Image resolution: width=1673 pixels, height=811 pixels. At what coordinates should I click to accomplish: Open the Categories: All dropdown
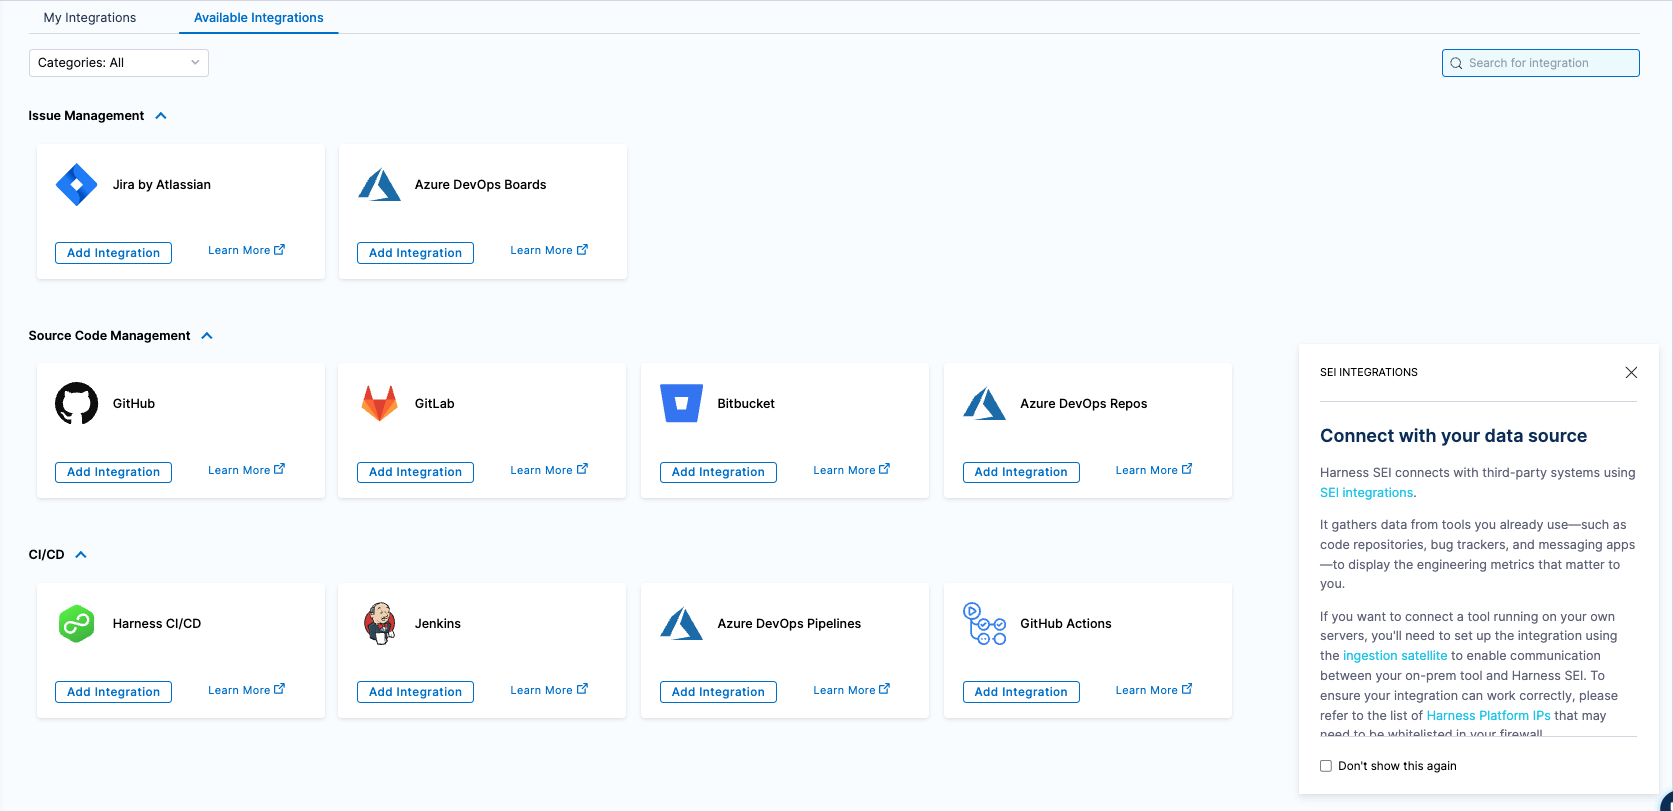point(118,63)
